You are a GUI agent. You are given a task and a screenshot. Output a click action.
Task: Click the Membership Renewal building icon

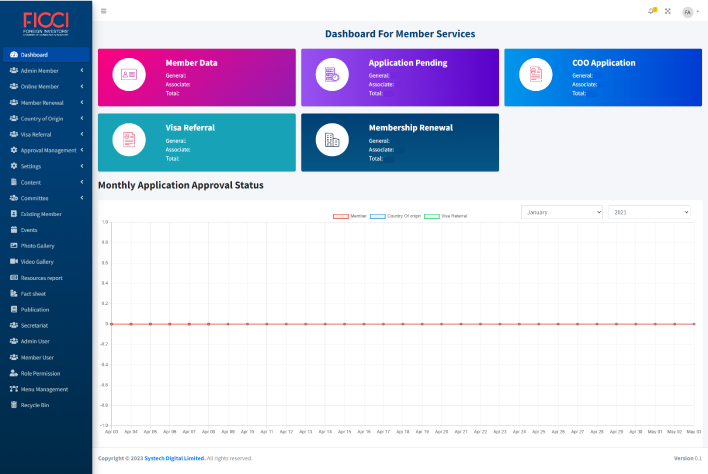332,142
